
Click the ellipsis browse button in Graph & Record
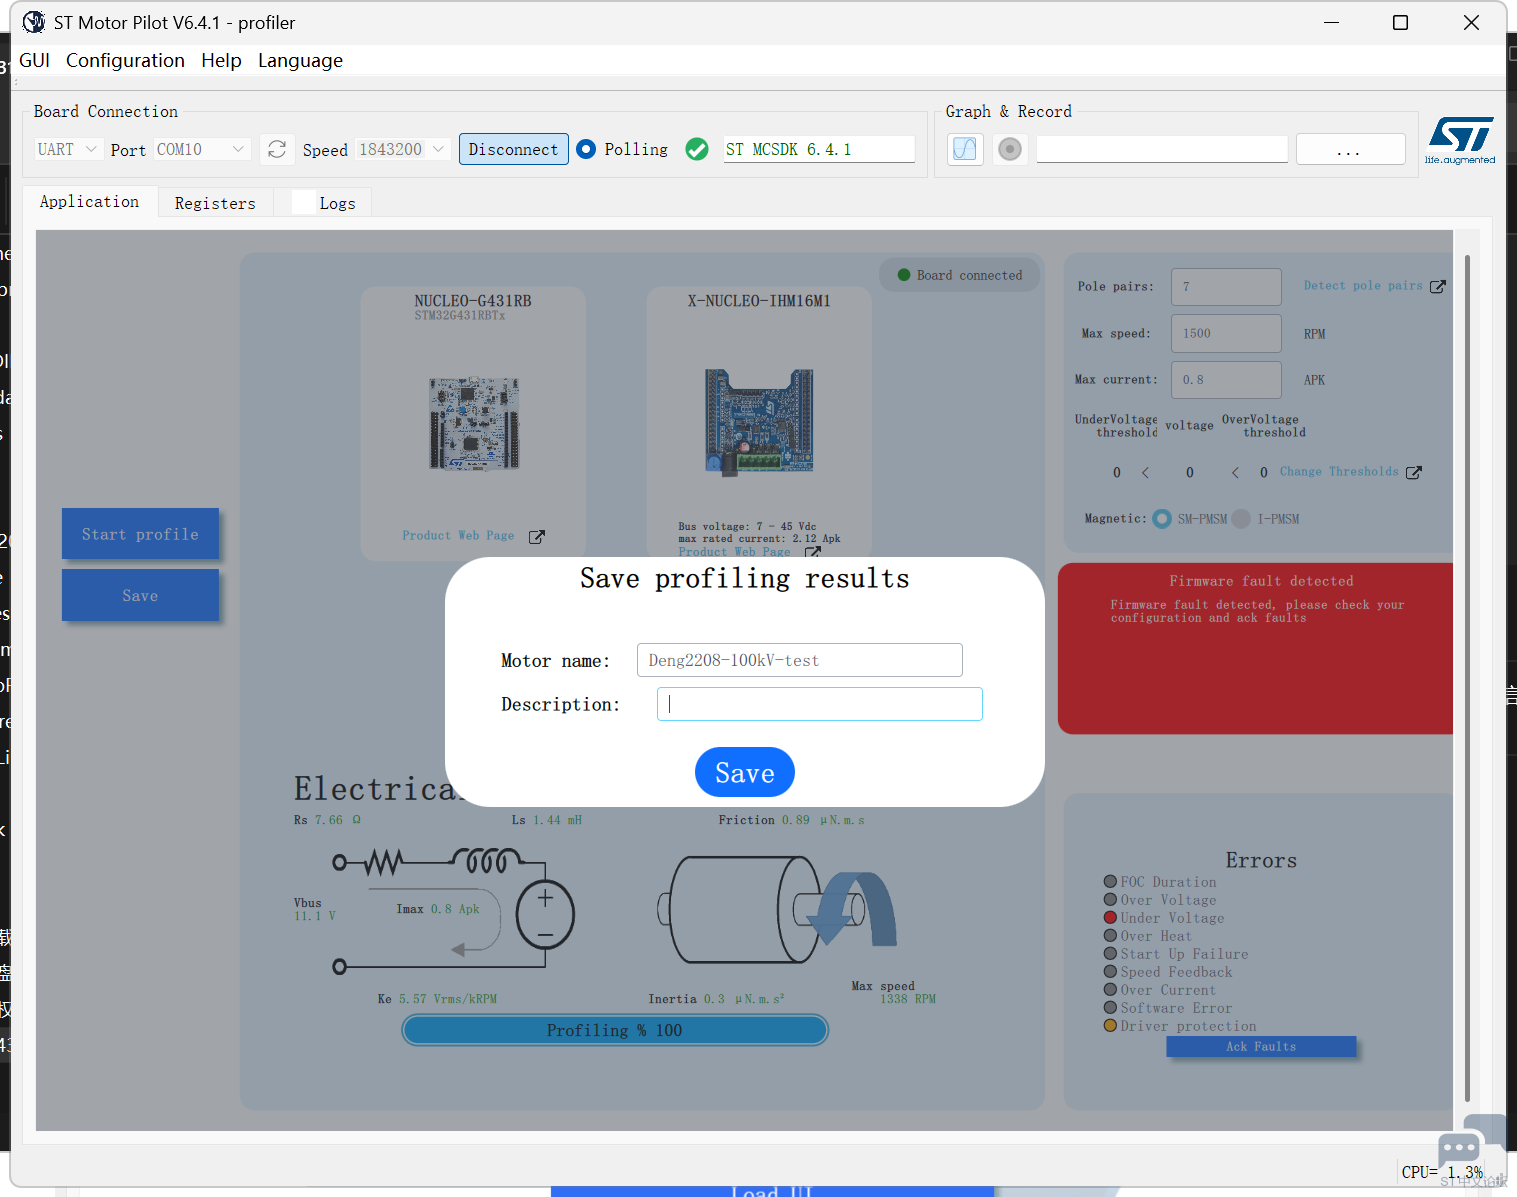click(x=1350, y=149)
